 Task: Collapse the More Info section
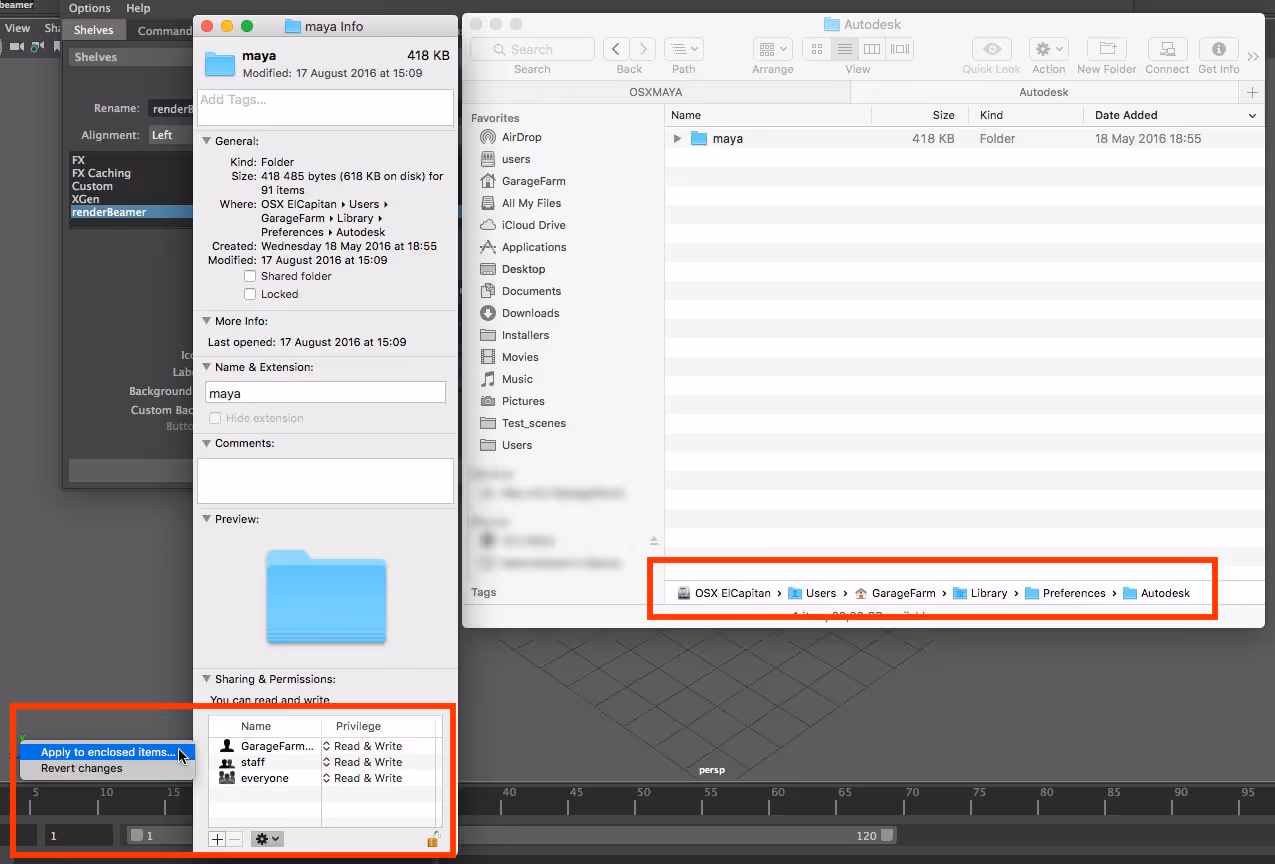point(207,321)
